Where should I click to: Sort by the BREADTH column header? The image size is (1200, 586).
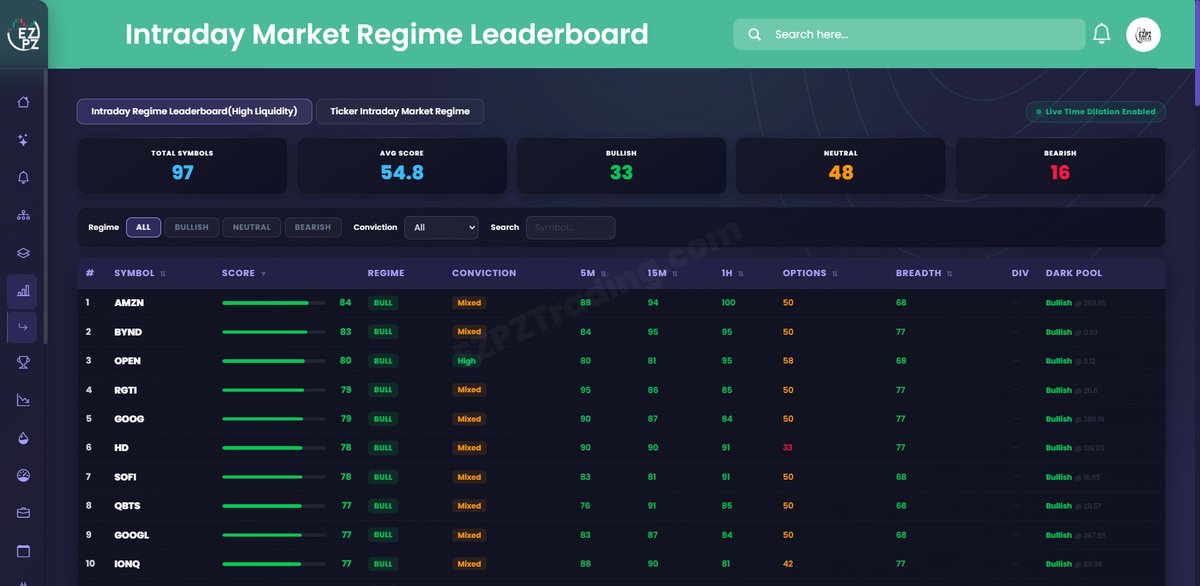[x=924, y=273]
